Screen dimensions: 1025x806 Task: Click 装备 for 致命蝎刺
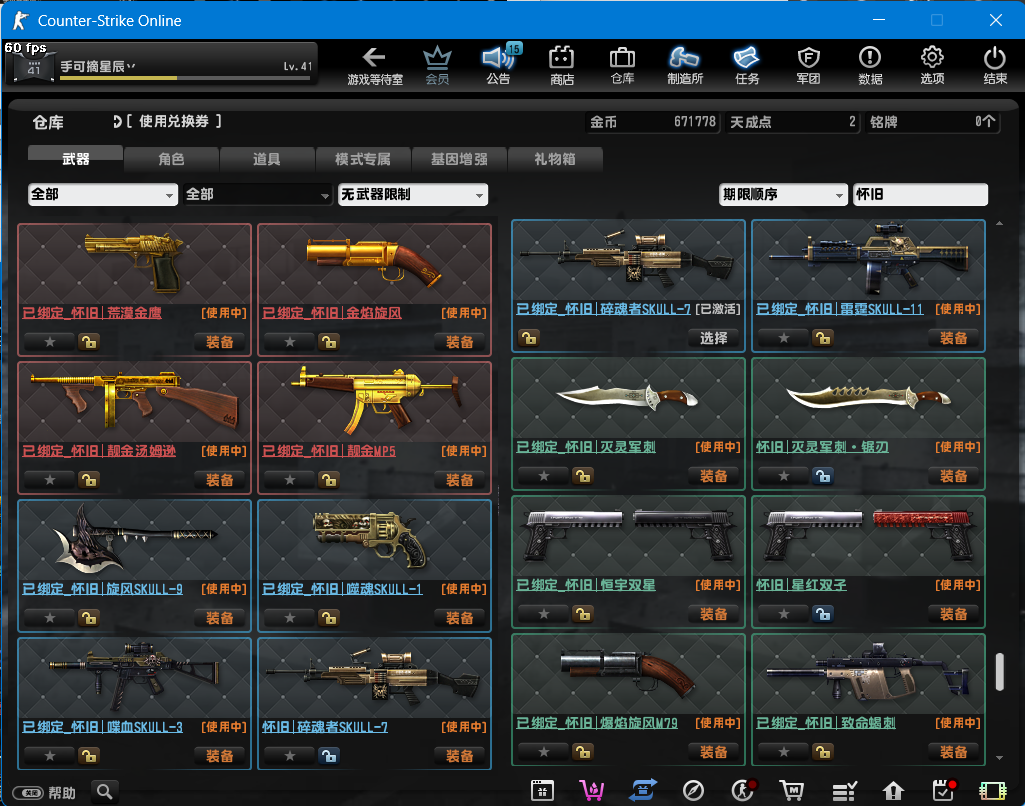click(x=953, y=752)
